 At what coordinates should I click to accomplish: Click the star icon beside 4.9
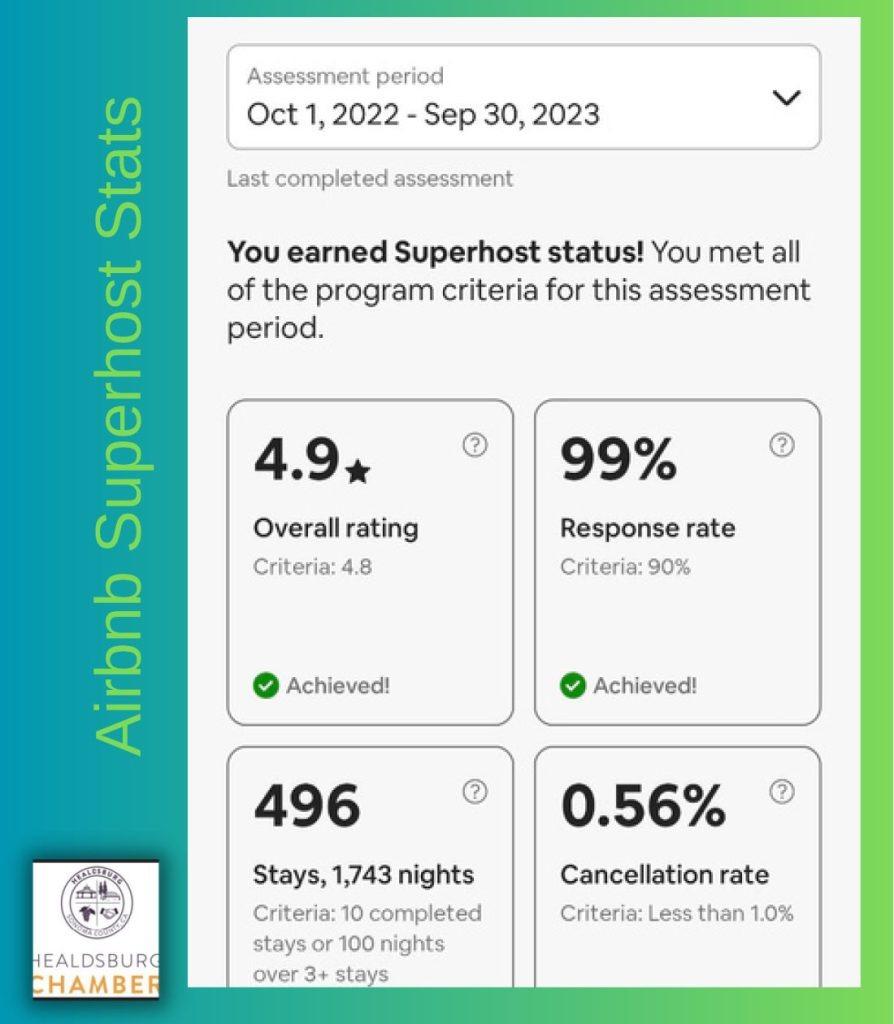pos(356,472)
